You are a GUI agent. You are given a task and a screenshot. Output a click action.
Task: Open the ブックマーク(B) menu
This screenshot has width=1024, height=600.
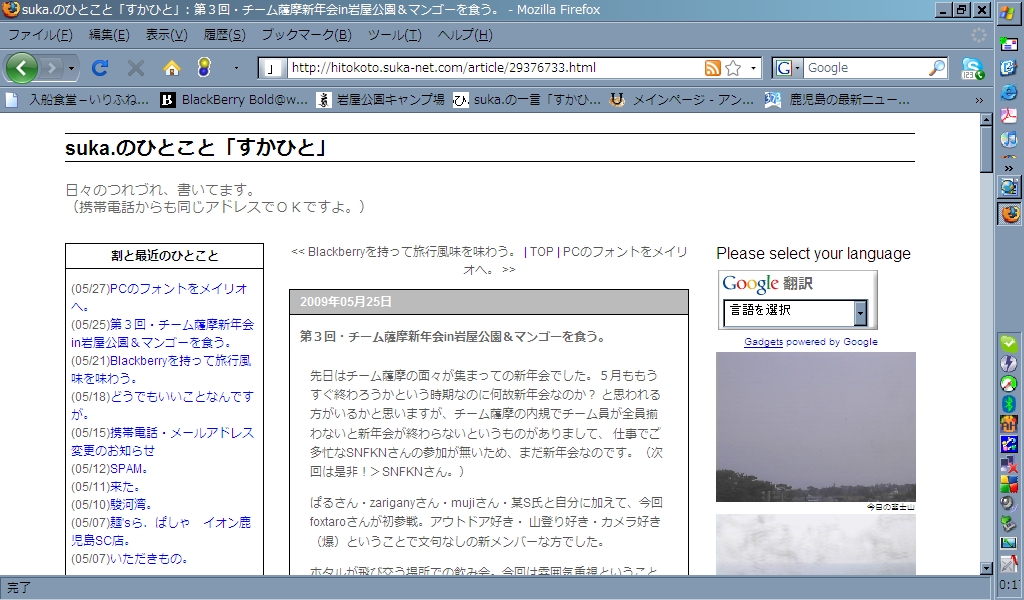pos(306,35)
